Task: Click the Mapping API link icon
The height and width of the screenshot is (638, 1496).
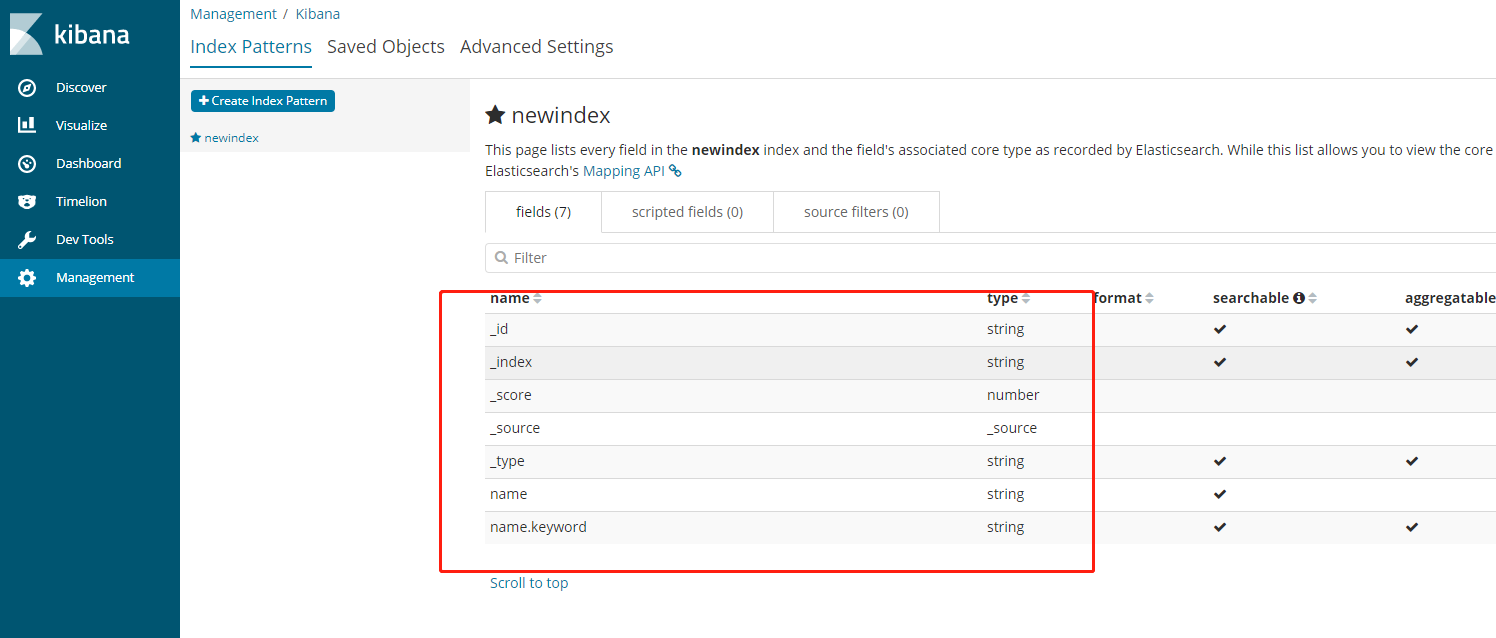Action: [x=675, y=171]
